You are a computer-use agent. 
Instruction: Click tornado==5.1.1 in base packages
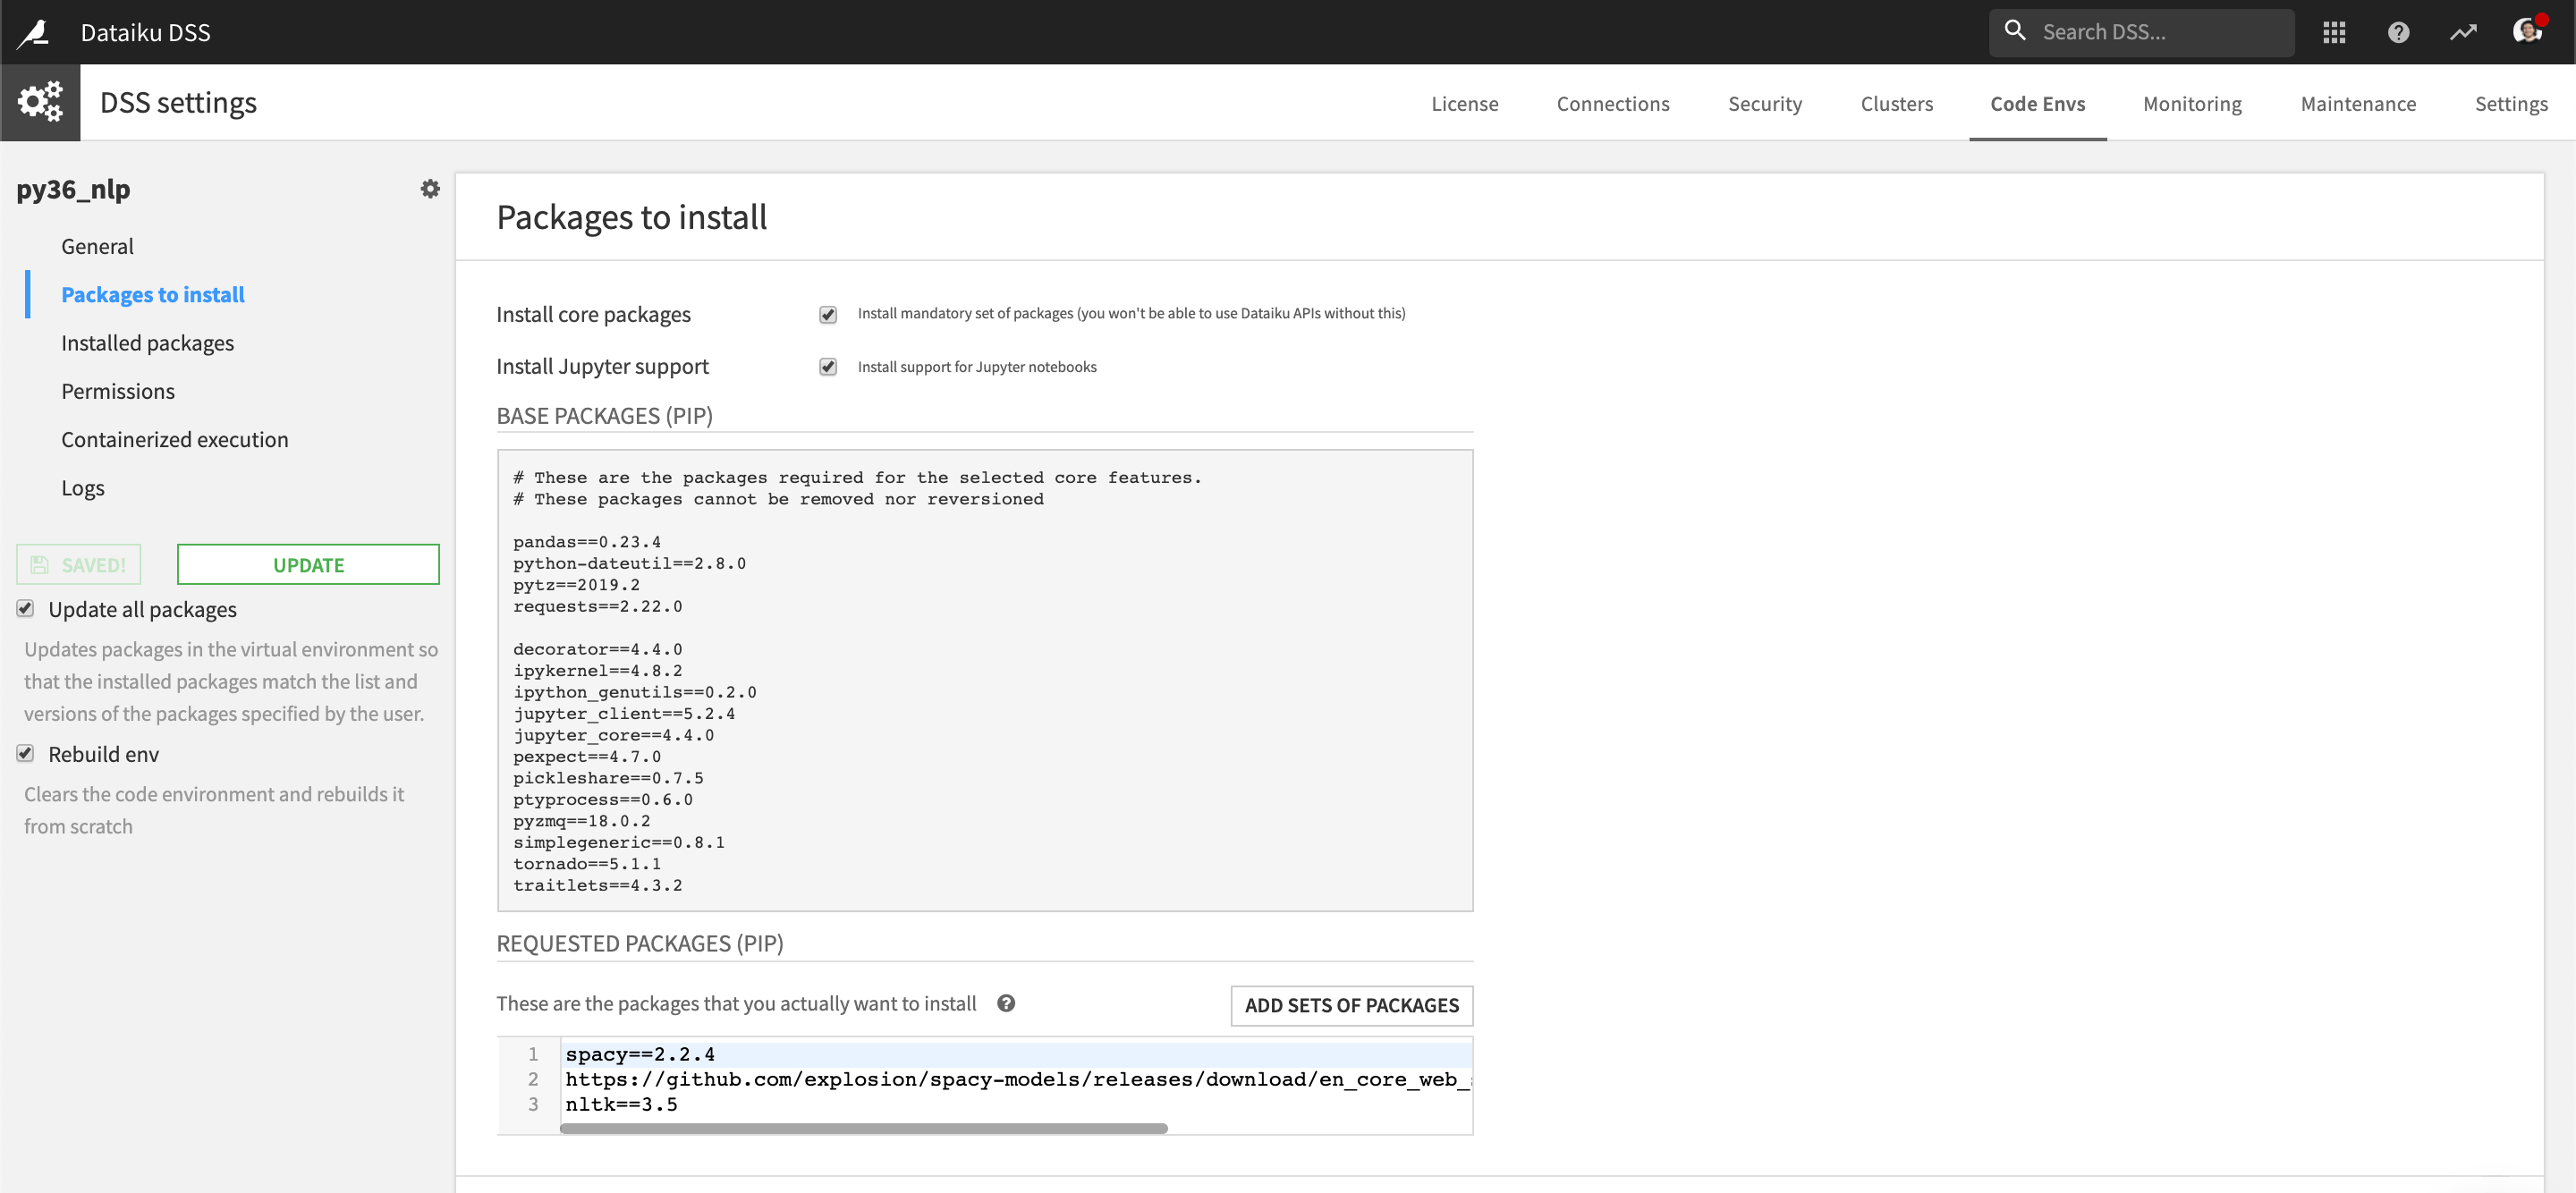[586, 864]
